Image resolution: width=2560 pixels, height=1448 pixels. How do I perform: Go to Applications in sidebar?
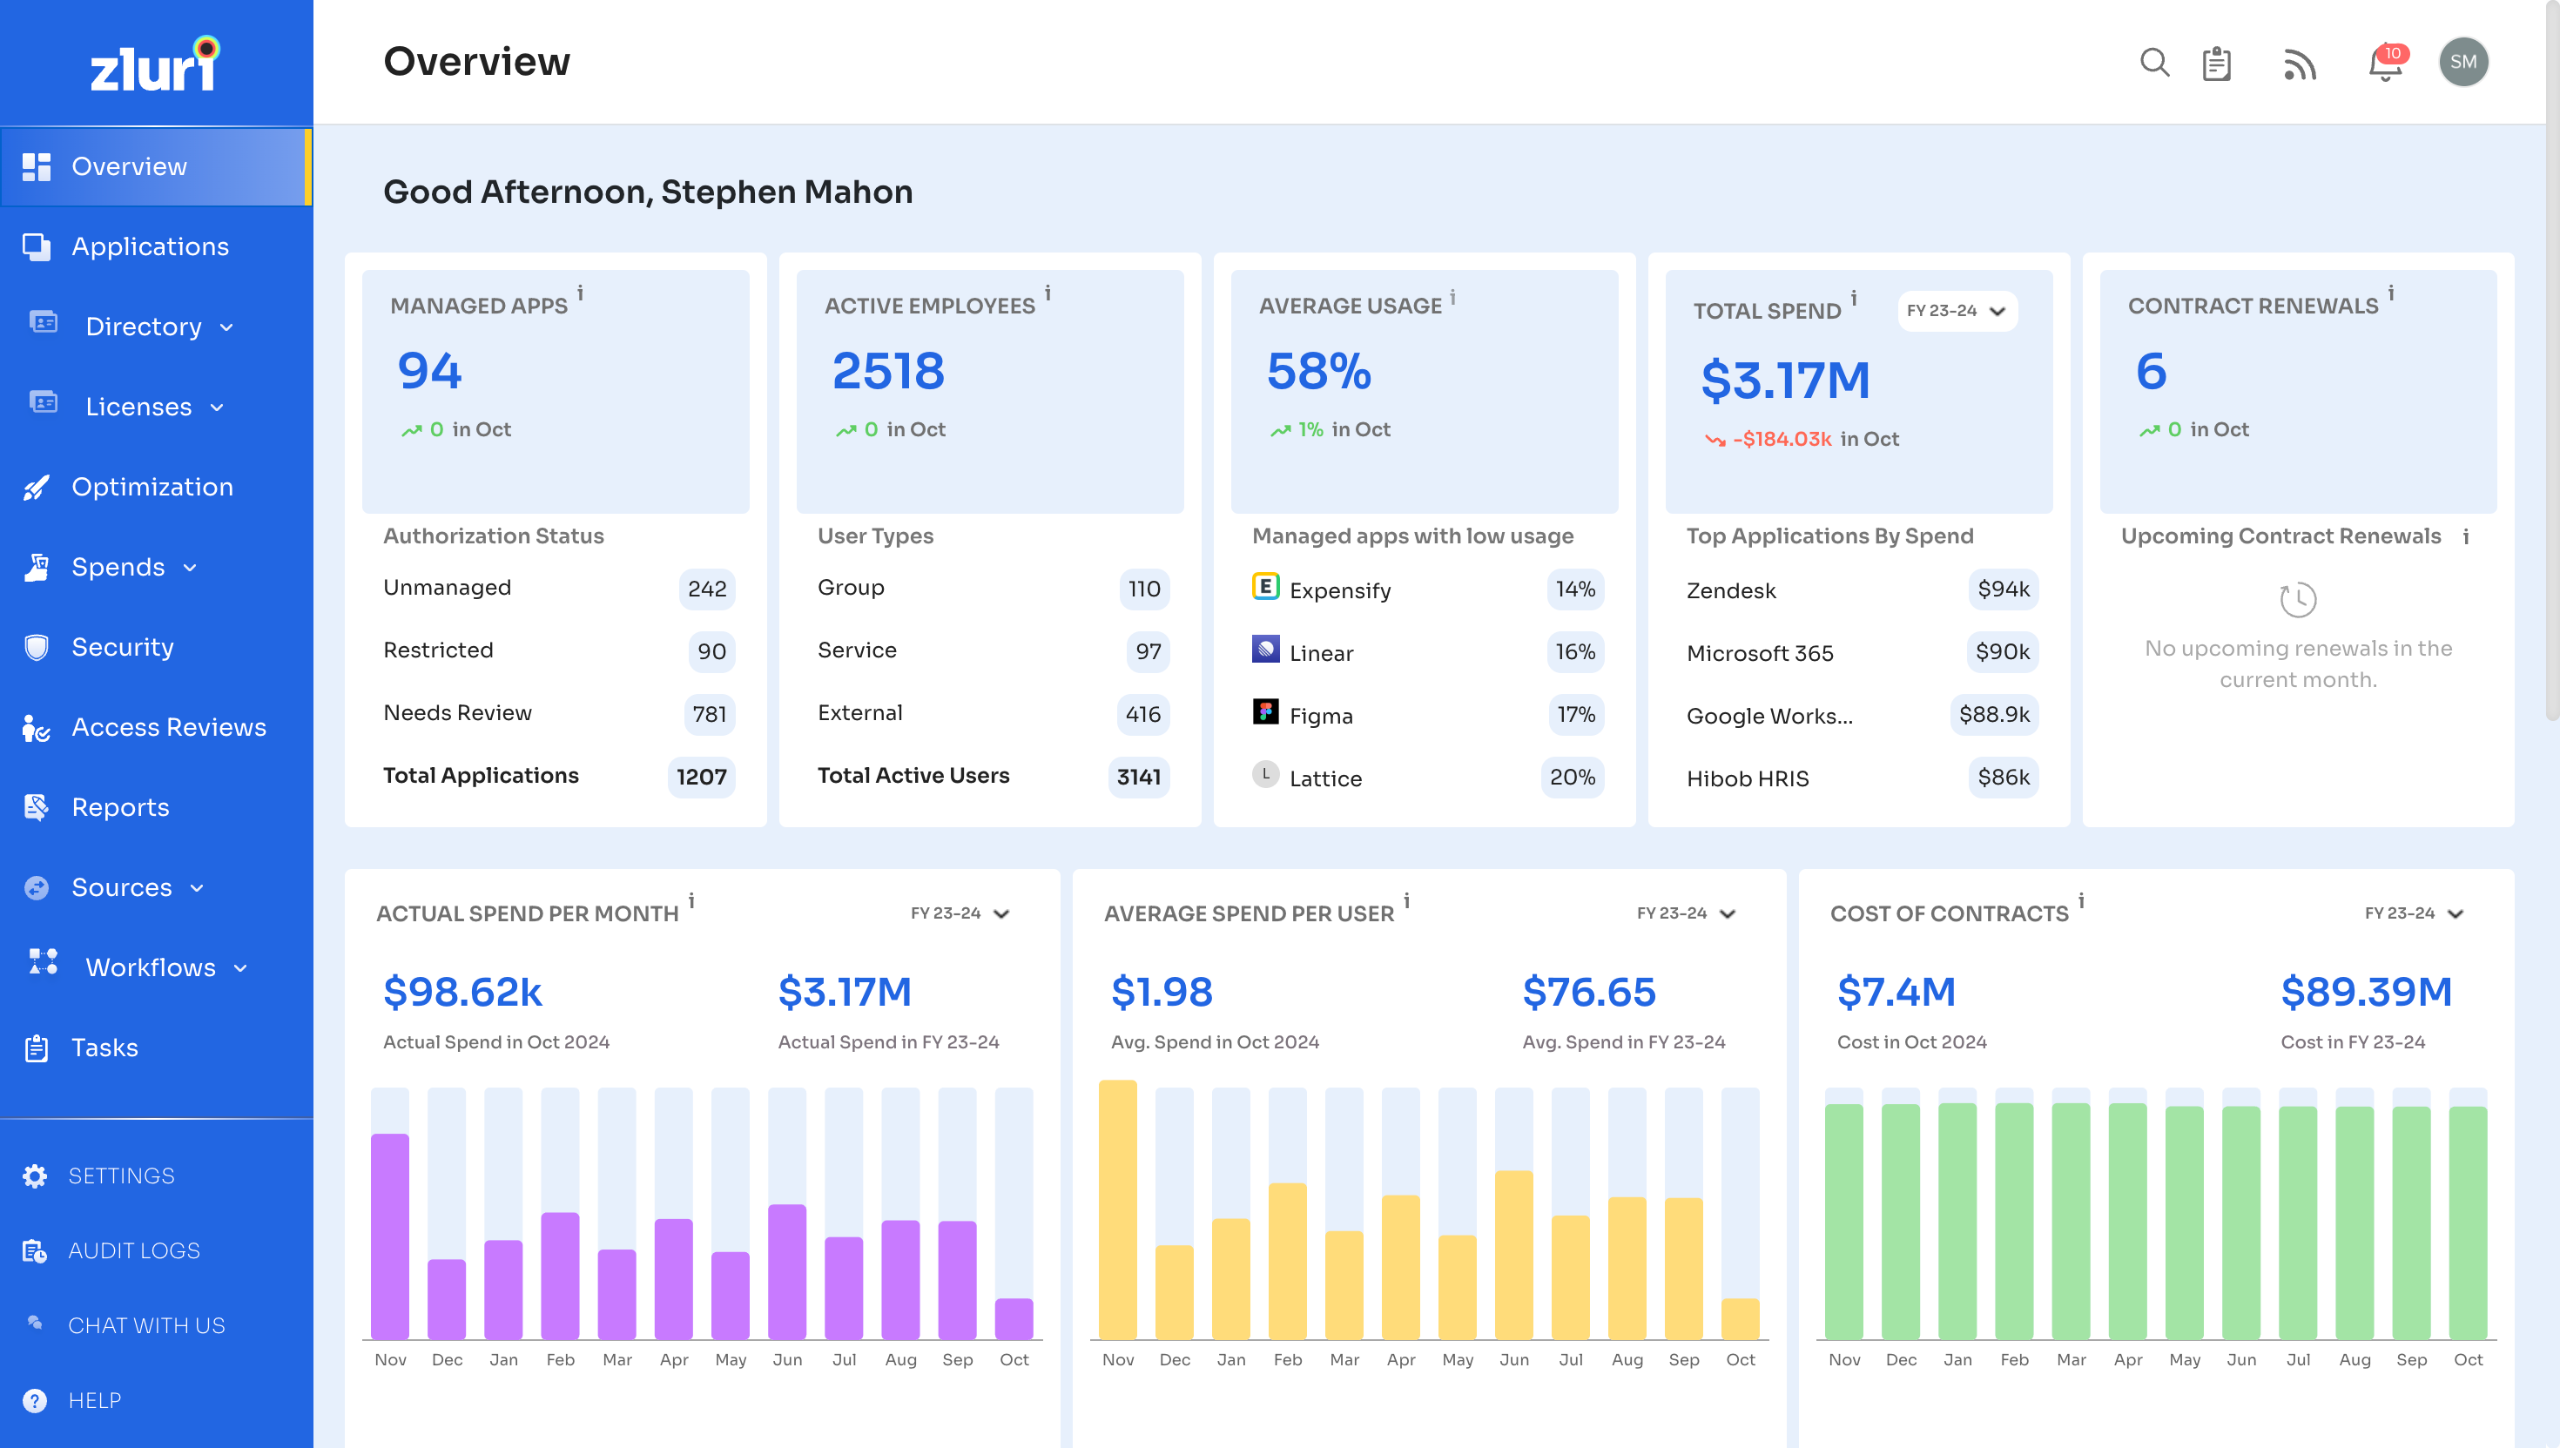150,247
